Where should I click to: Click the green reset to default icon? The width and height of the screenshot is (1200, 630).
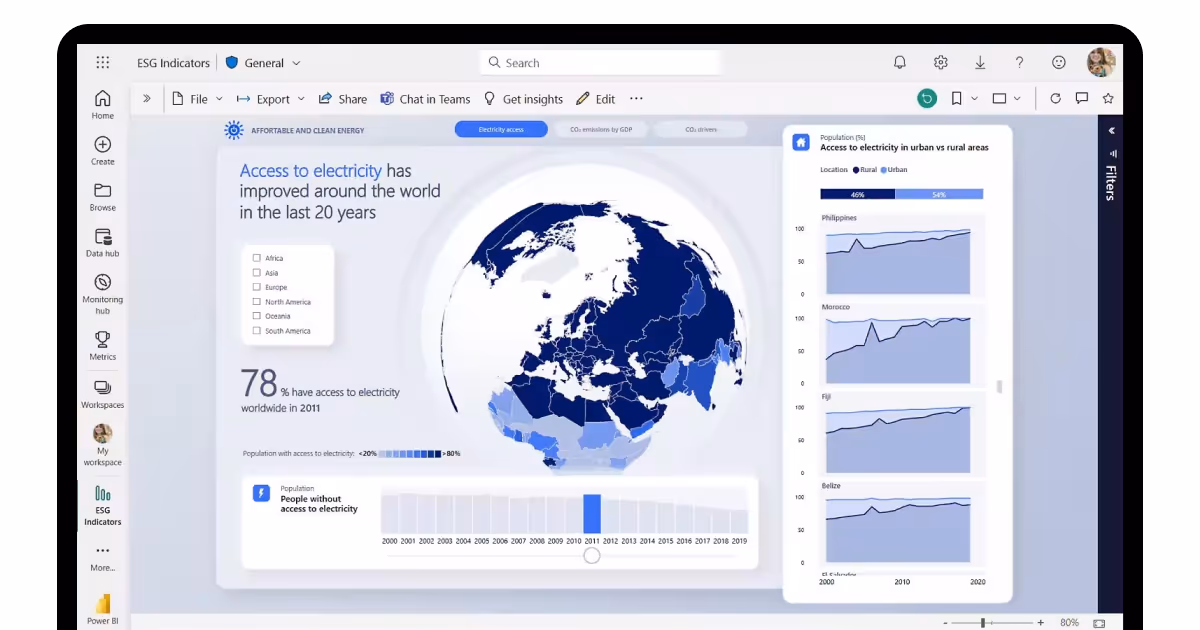[x=927, y=98]
